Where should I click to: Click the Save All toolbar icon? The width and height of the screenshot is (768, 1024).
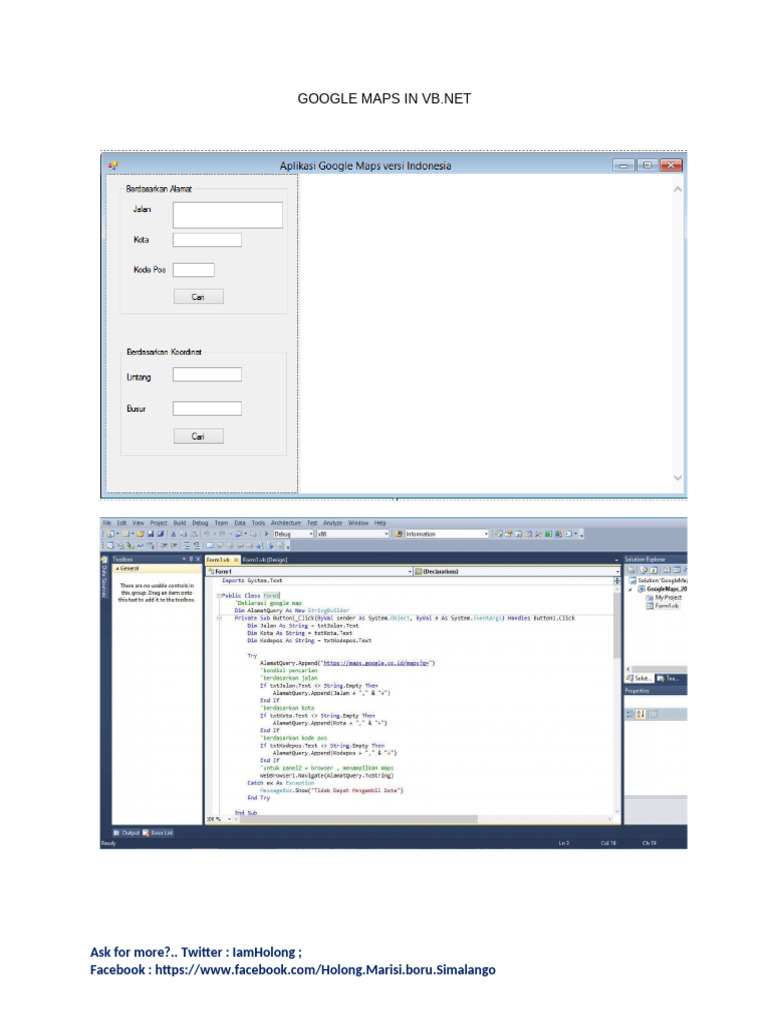pos(160,534)
